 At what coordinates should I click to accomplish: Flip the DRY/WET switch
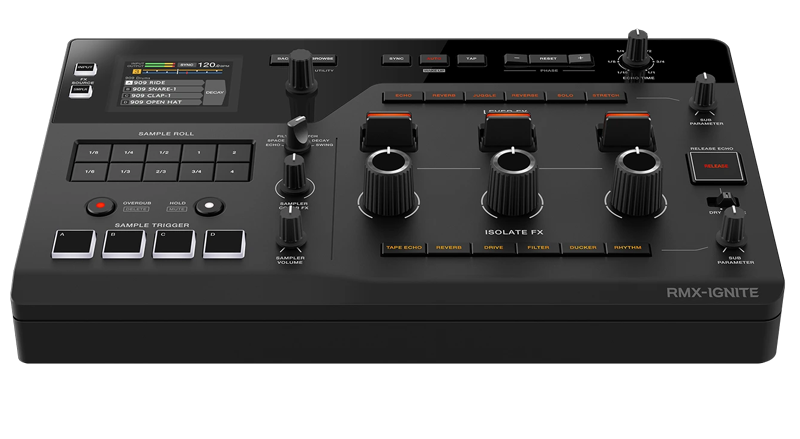[723, 200]
